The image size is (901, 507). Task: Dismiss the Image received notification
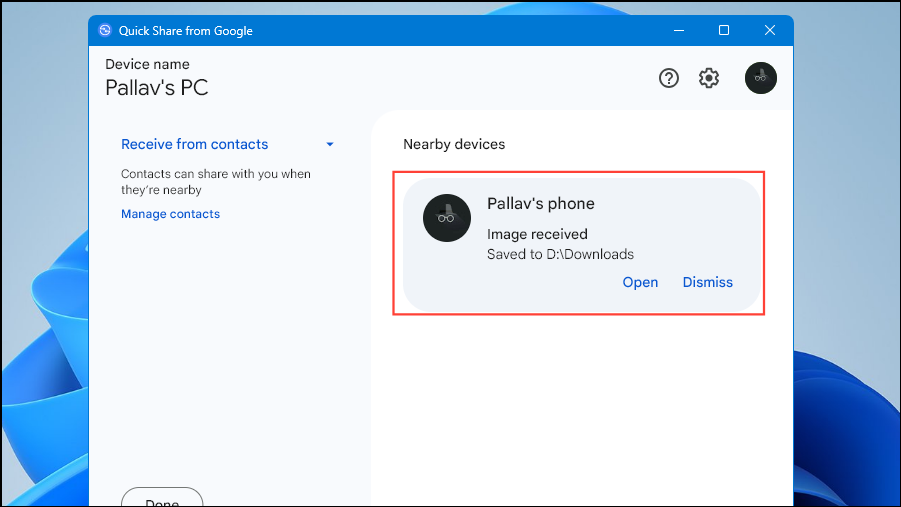[x=707, y=282]
